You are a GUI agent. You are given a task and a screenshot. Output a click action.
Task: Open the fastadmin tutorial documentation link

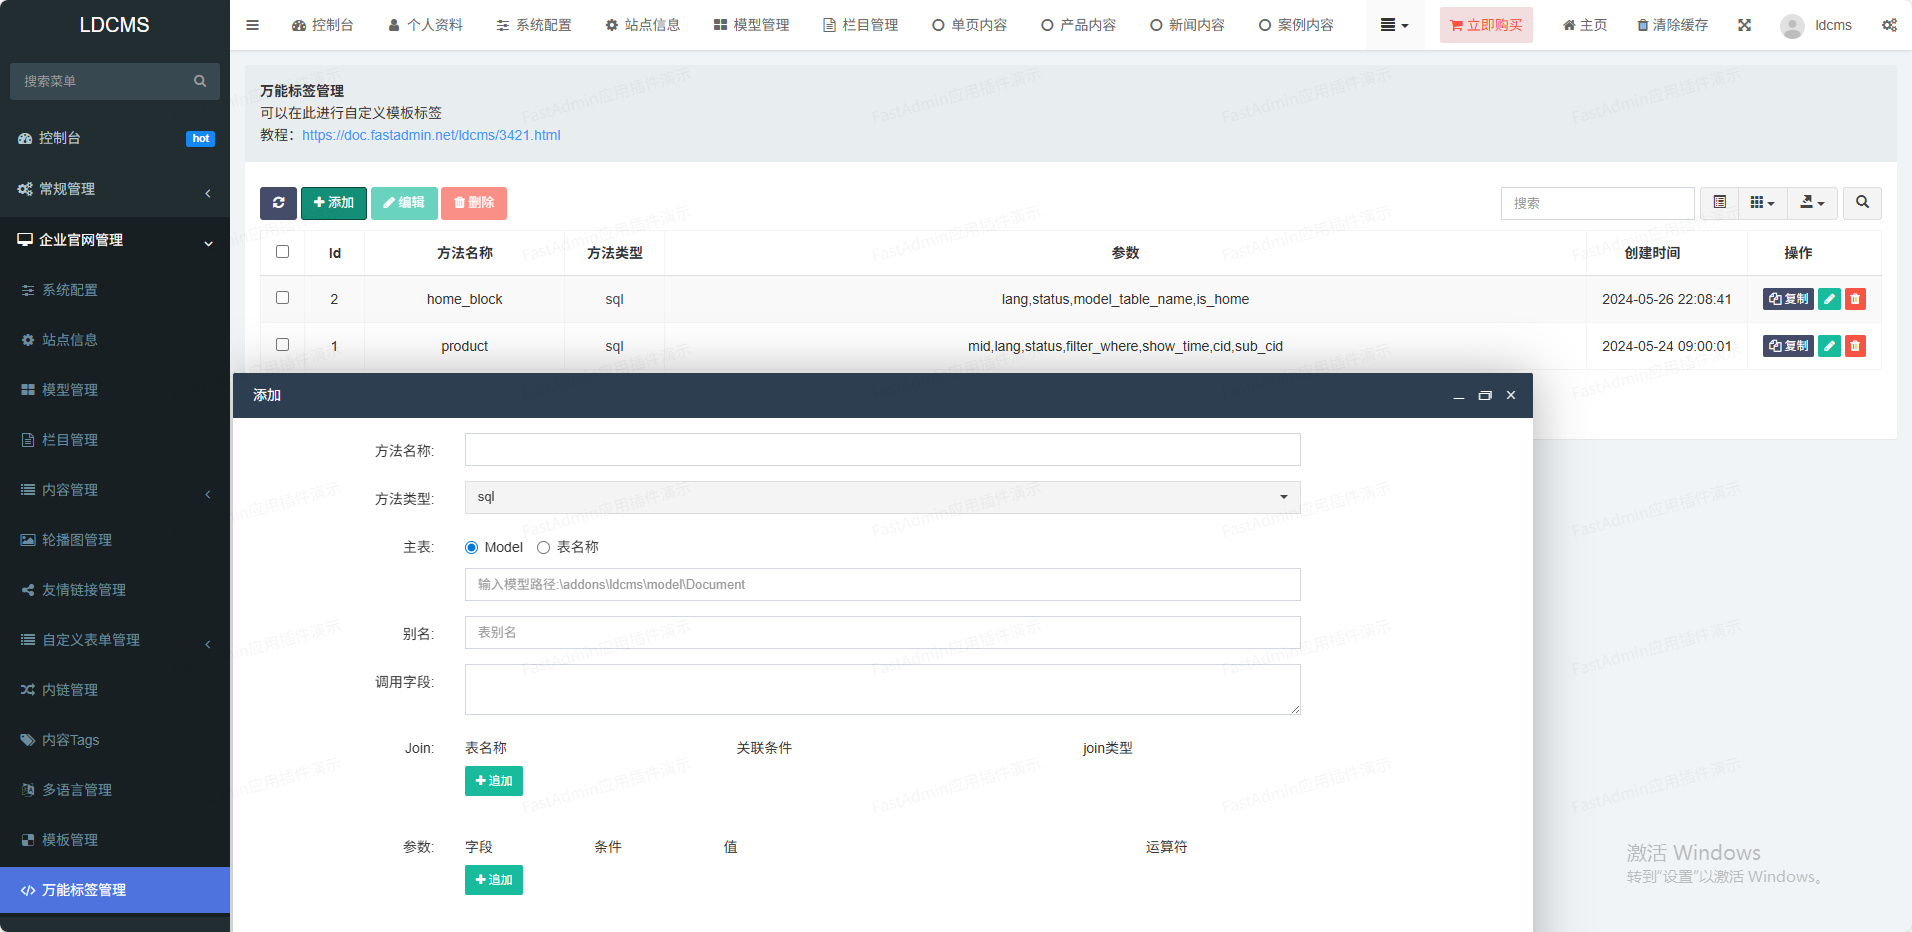point(431,135)
